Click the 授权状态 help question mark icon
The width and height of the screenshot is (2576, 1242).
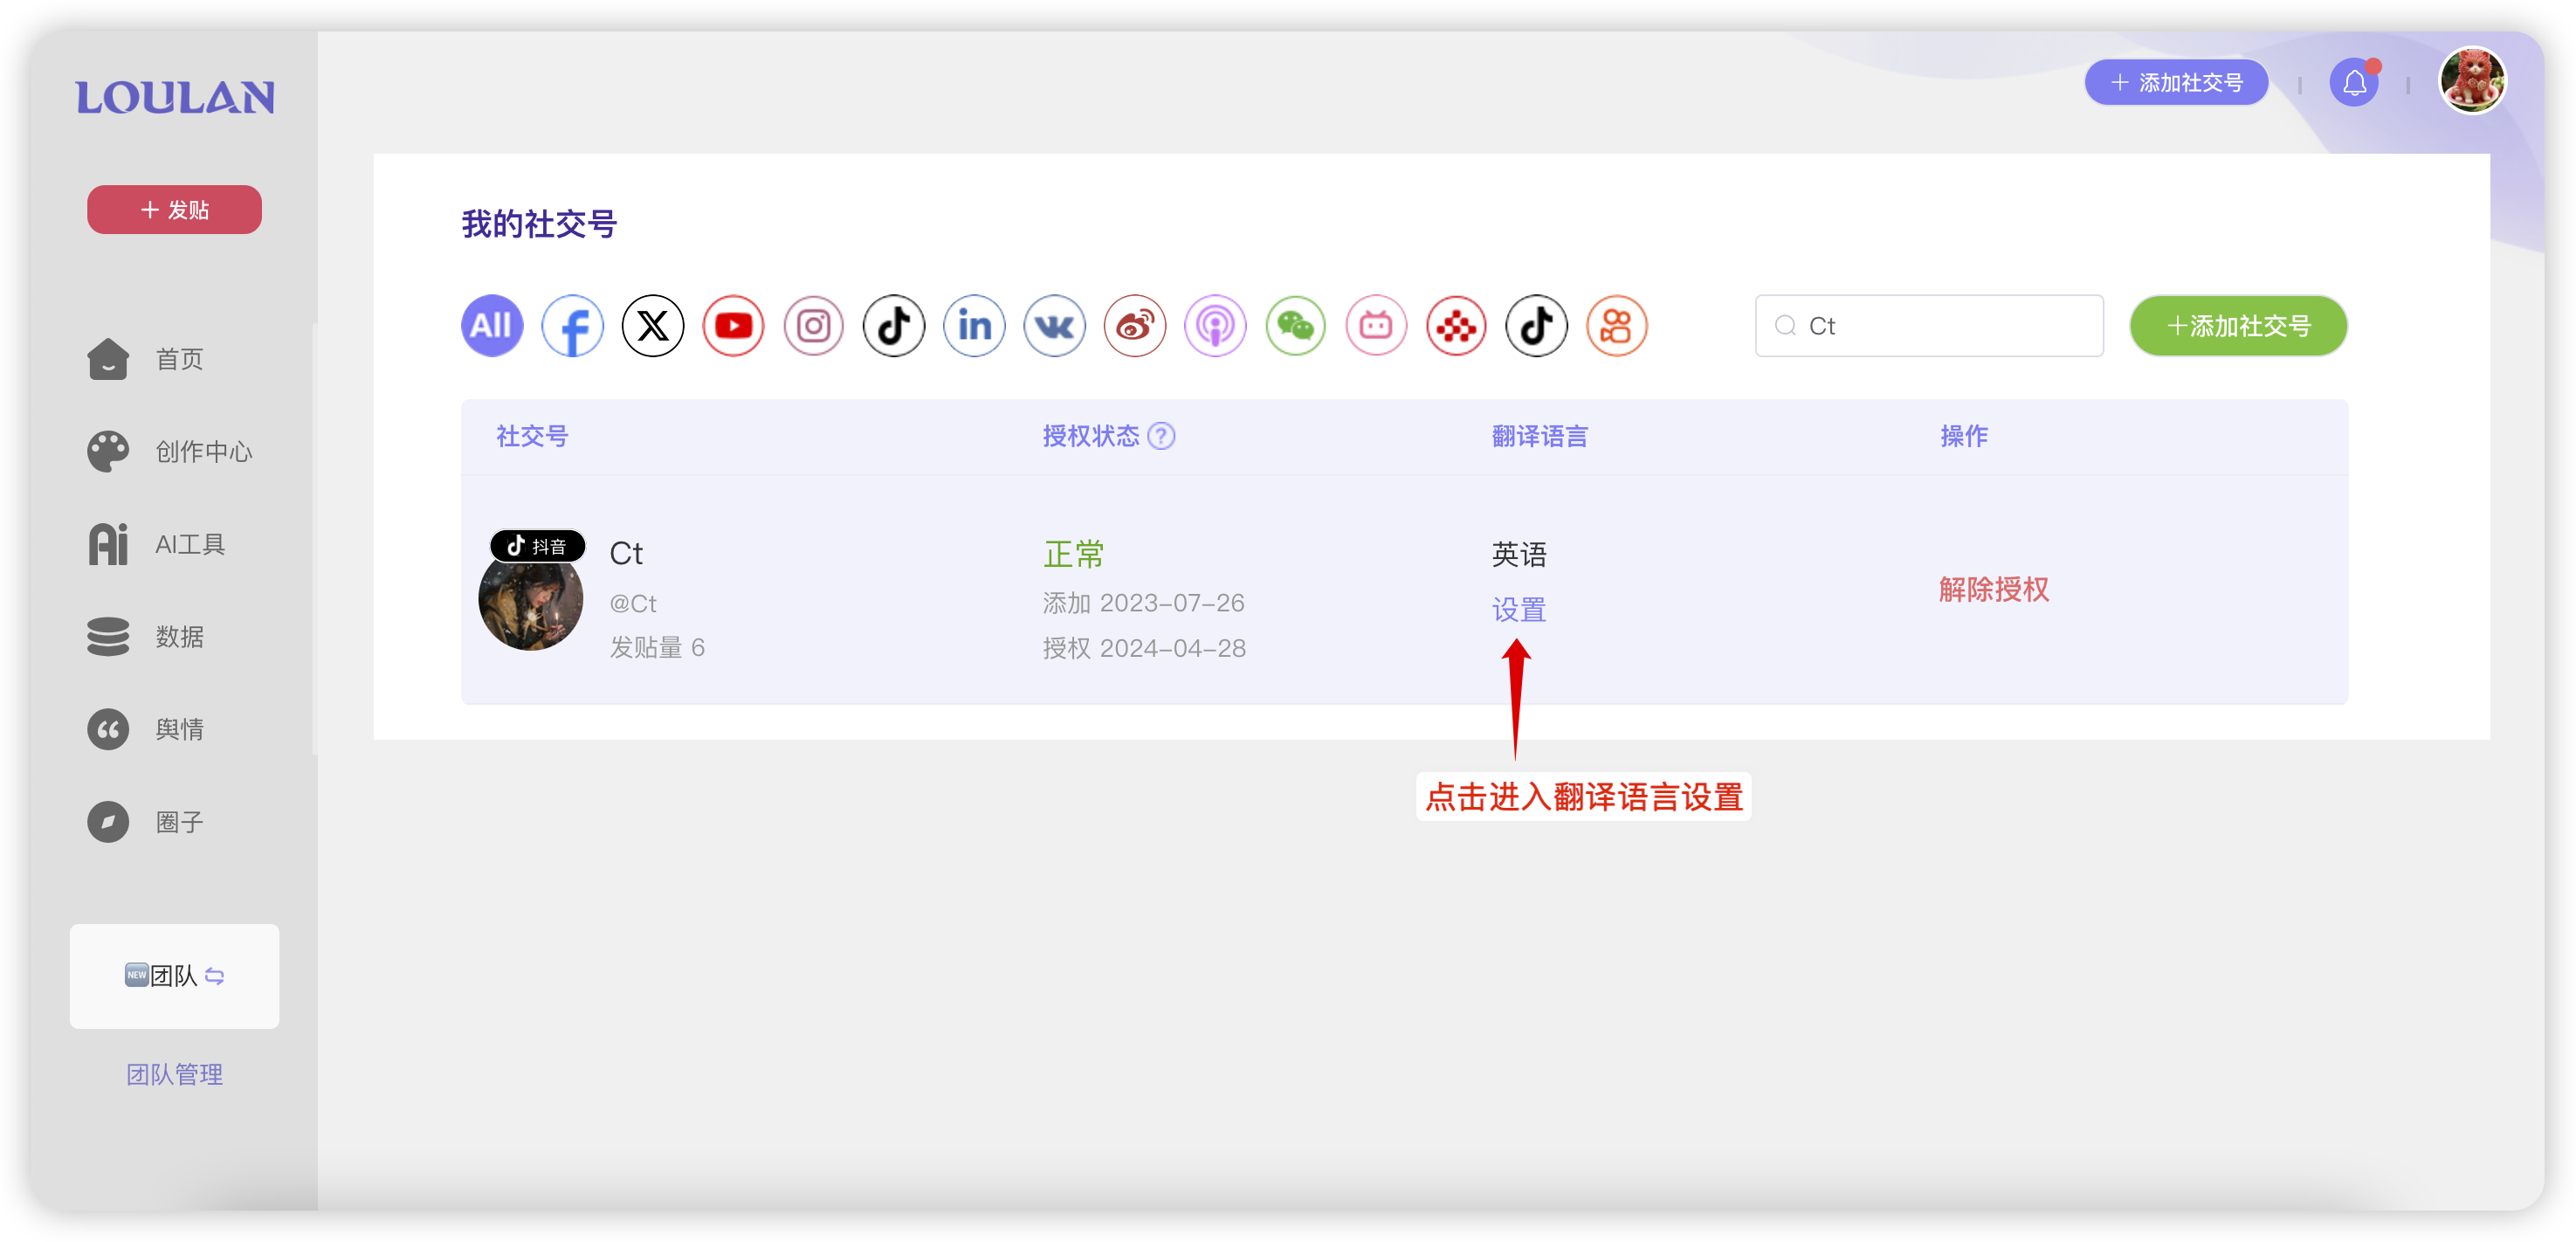(x=1161, y=436)
